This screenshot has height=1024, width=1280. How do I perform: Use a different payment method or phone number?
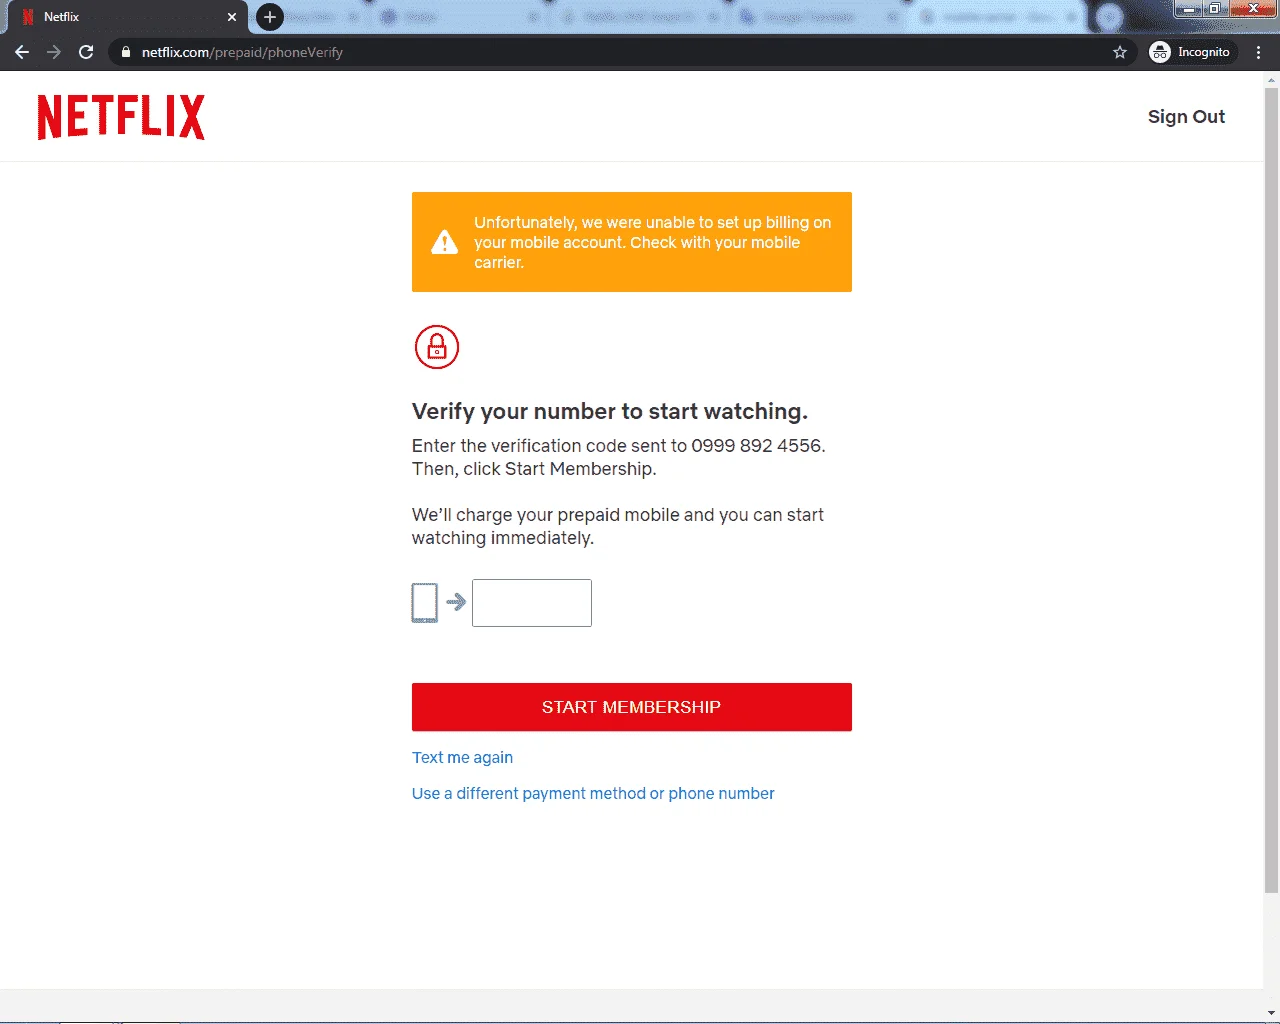[x=593, y=794]
